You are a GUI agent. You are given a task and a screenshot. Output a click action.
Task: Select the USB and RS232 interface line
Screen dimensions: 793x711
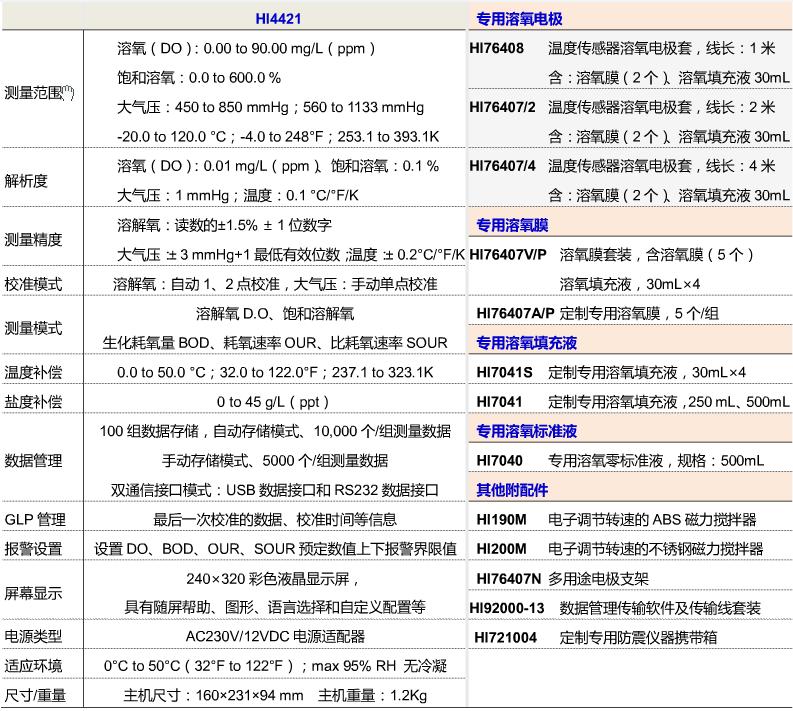tap(275, 490)
